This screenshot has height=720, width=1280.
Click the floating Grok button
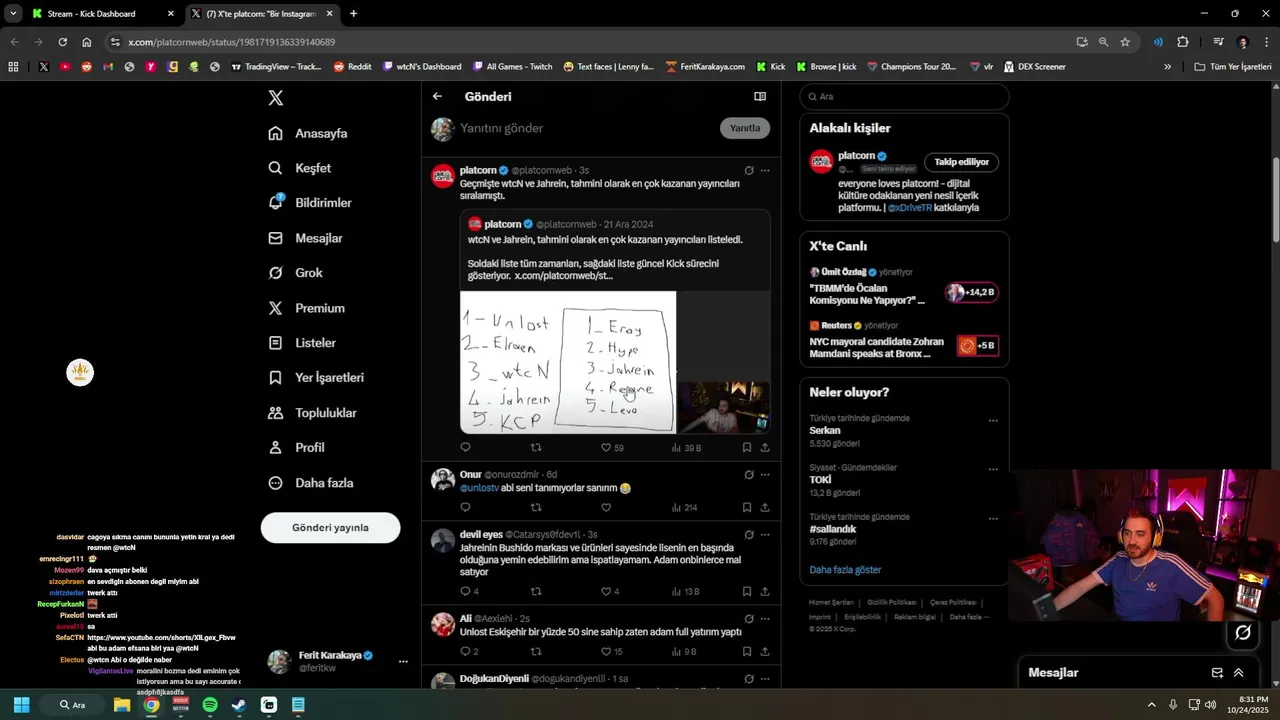point(1243,632)
